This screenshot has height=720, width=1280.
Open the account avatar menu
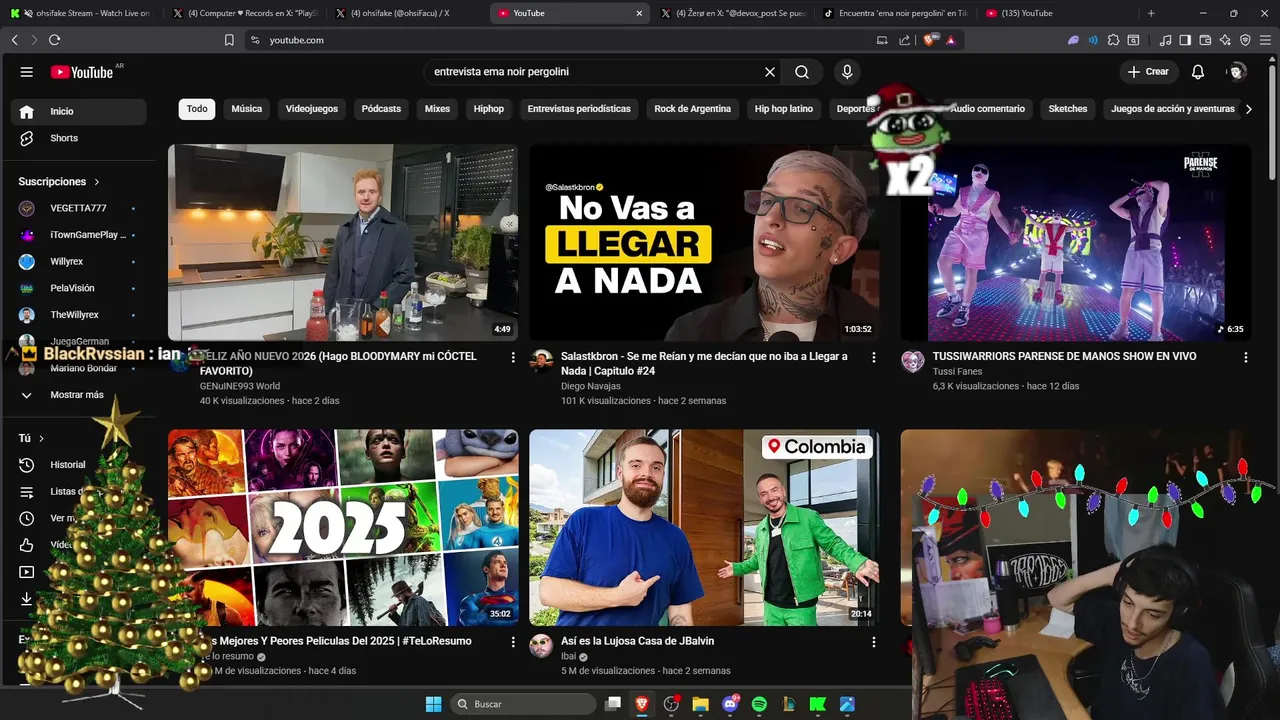point(1237,72)
